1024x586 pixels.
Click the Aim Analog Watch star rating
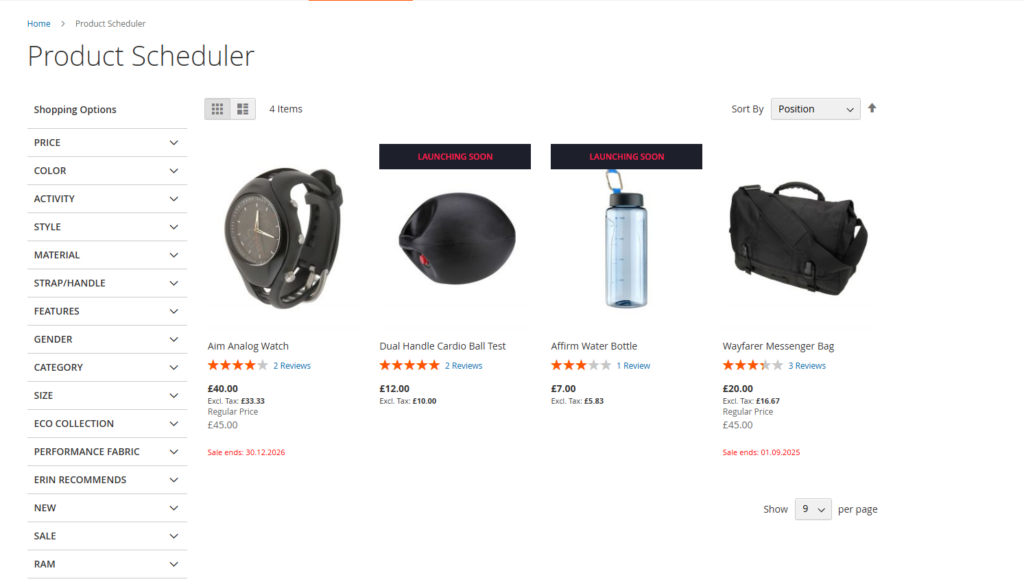point(238,365)
